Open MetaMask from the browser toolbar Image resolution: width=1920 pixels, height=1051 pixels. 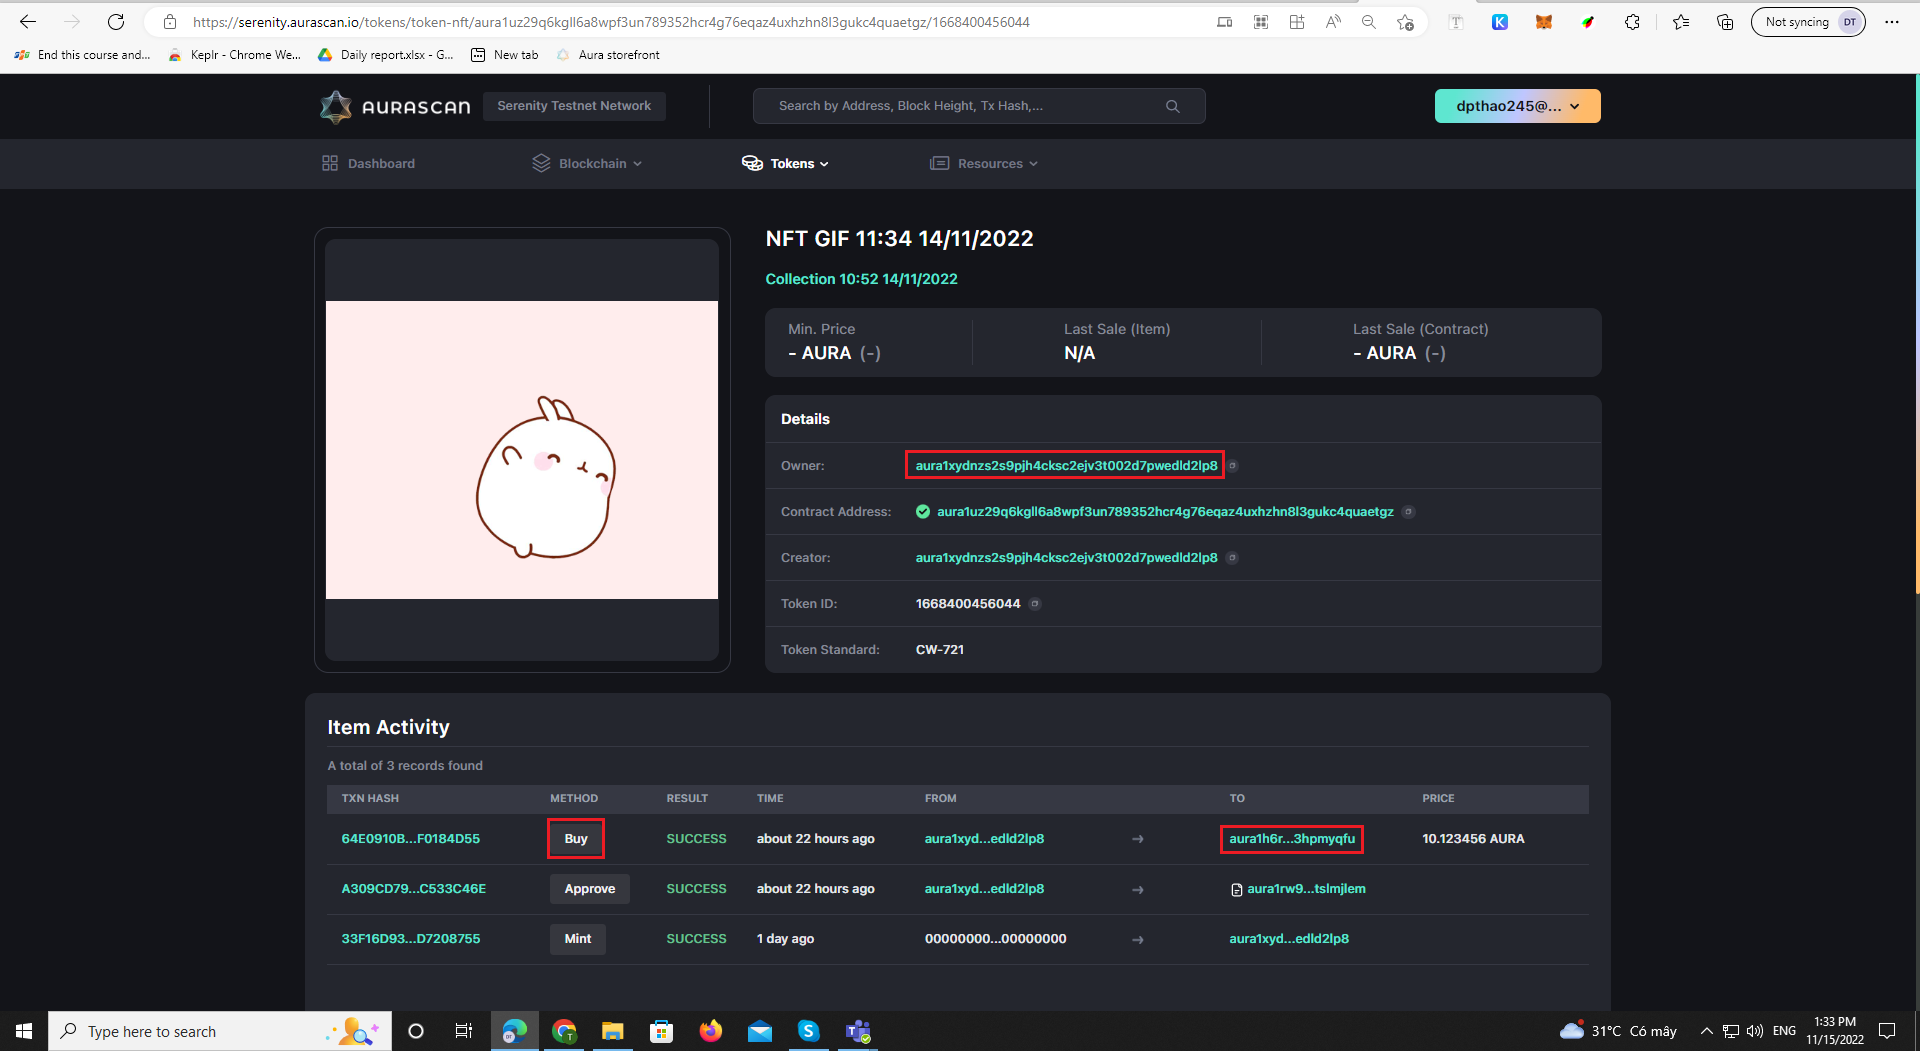(1544, 21)
